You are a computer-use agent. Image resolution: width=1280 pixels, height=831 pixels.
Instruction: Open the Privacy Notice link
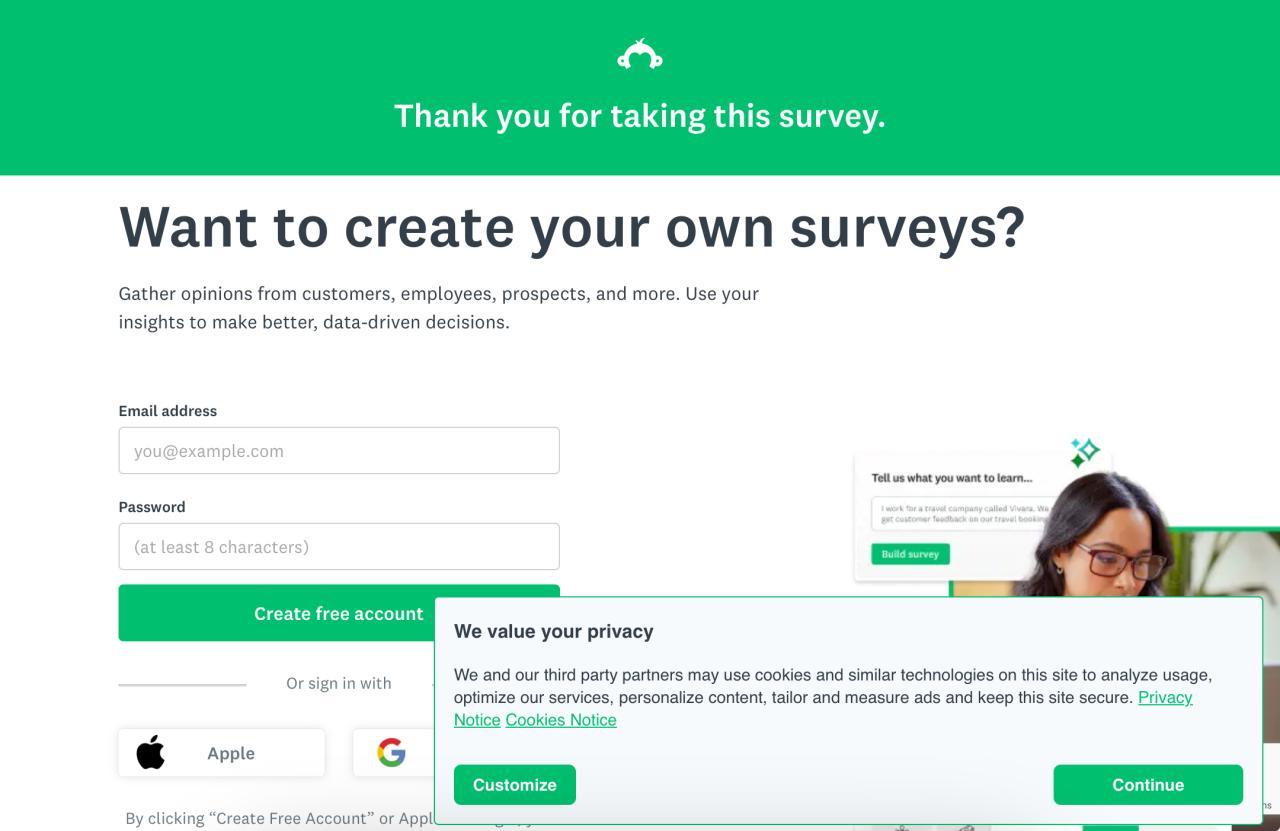(1165, 698)
